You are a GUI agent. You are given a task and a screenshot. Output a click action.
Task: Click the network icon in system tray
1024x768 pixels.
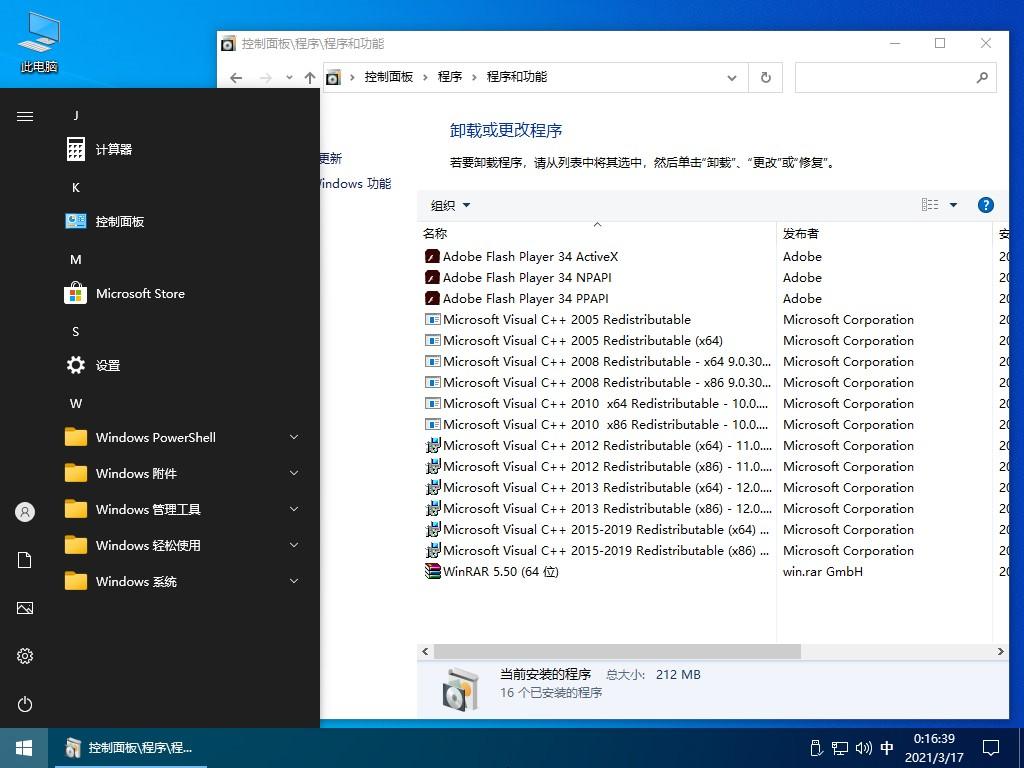(x=840, y=748)
